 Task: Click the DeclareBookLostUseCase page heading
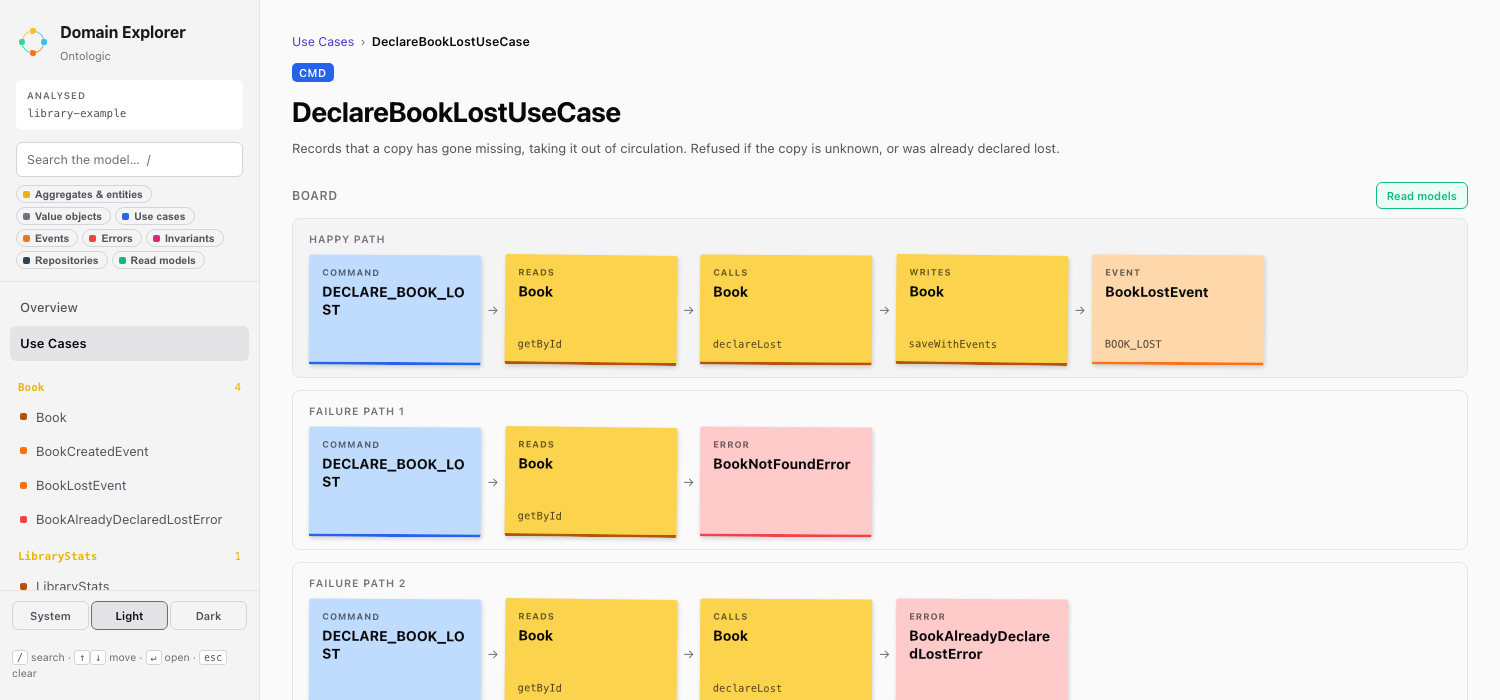click(456, 112)
